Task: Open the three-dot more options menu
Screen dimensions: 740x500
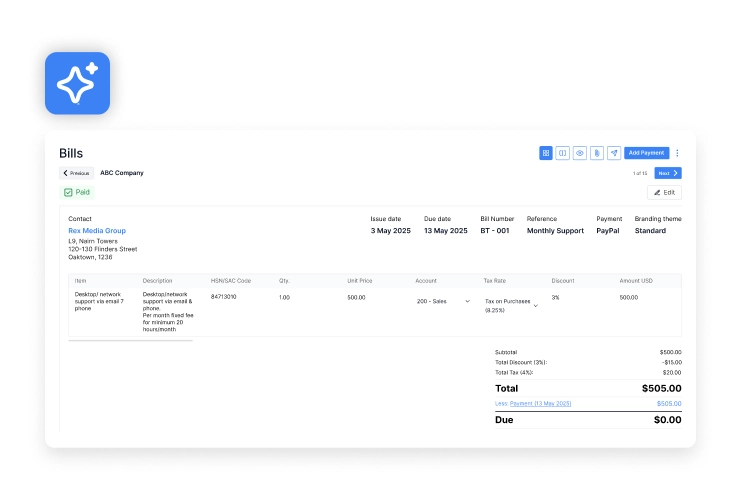Action: click(677, 153)
